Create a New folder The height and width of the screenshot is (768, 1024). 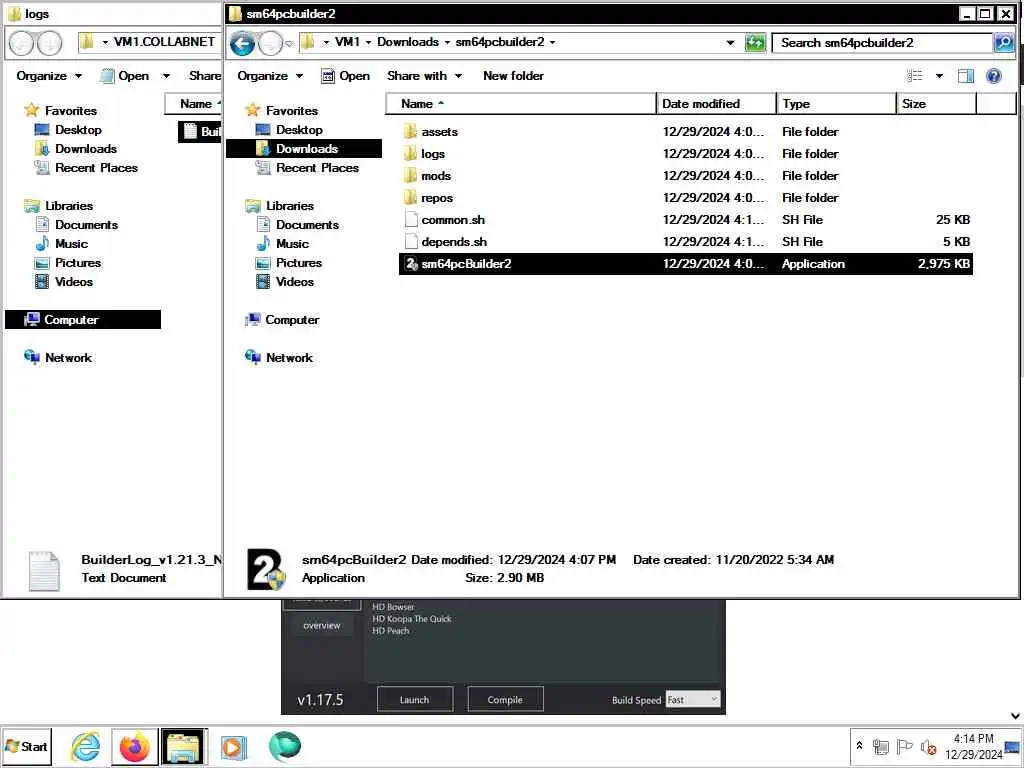point(513,76)
